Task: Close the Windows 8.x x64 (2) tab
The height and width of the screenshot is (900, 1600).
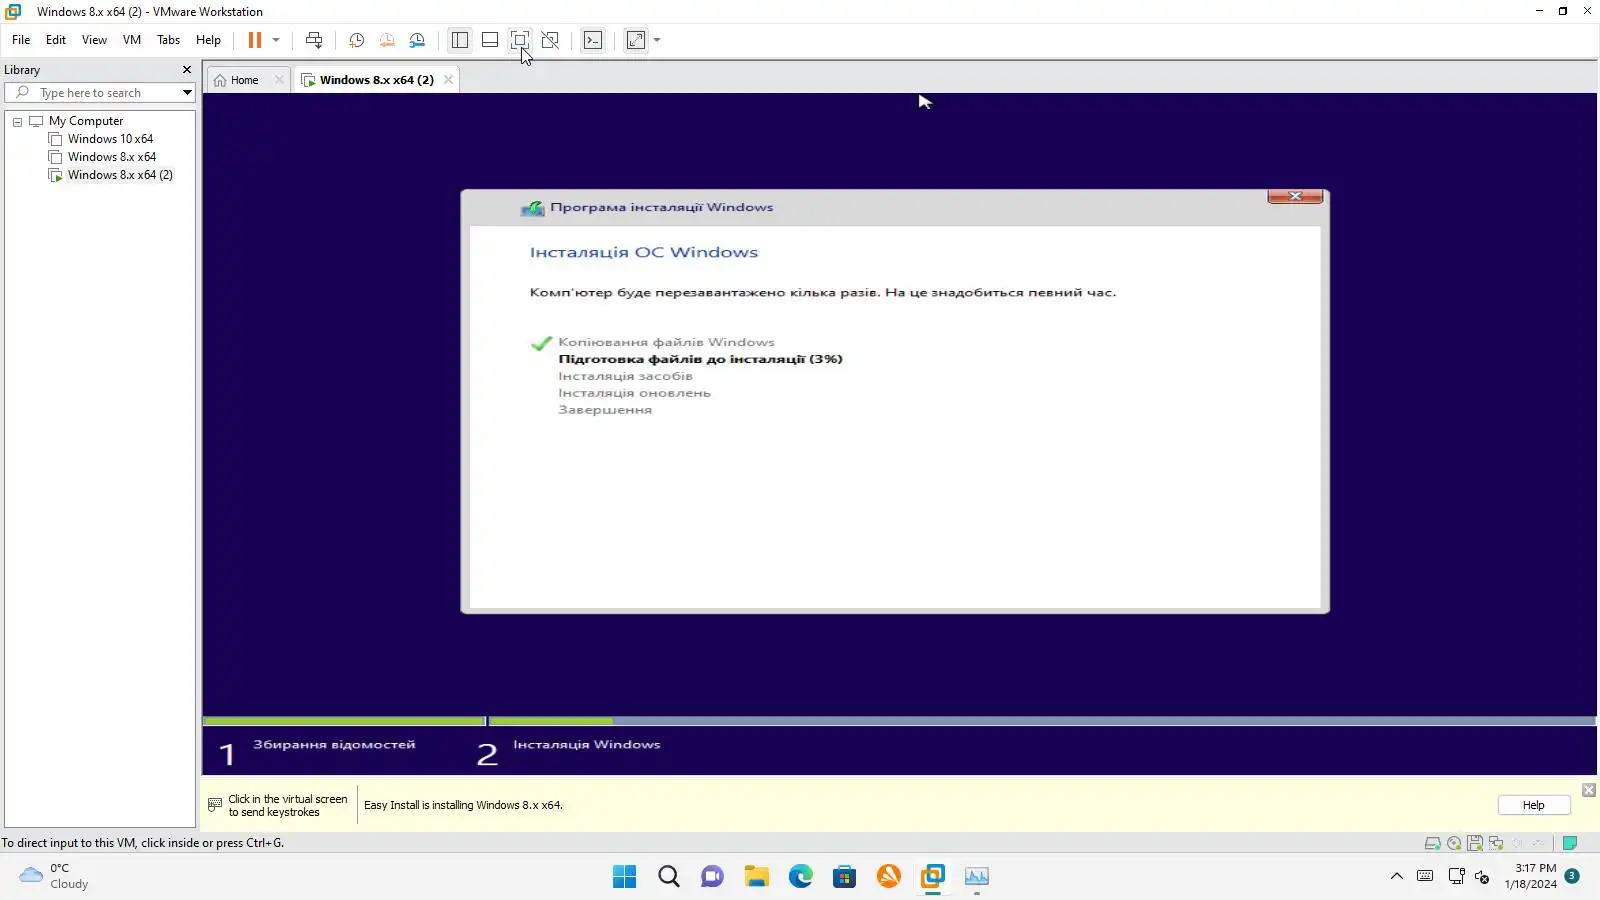Action: (x=448, y=80)
